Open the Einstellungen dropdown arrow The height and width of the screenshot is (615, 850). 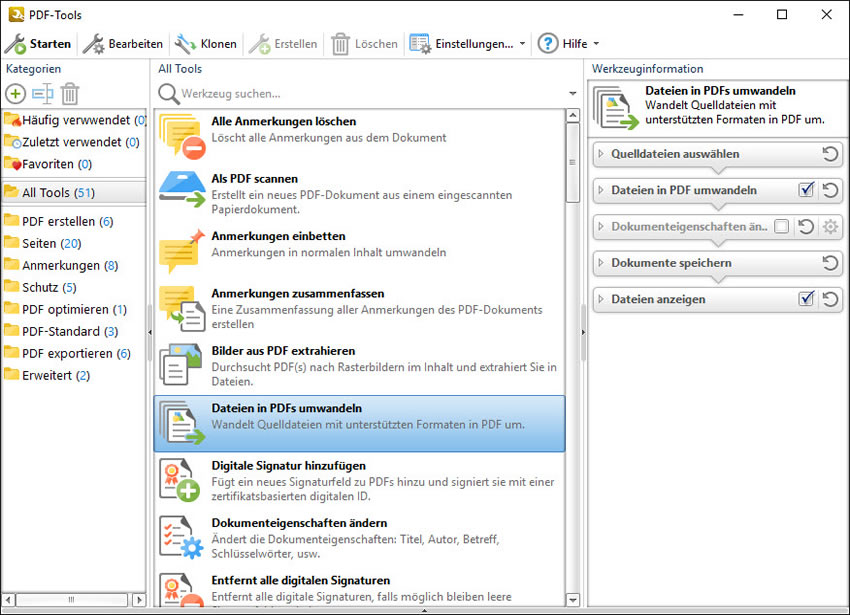click(x=523, y=44)
